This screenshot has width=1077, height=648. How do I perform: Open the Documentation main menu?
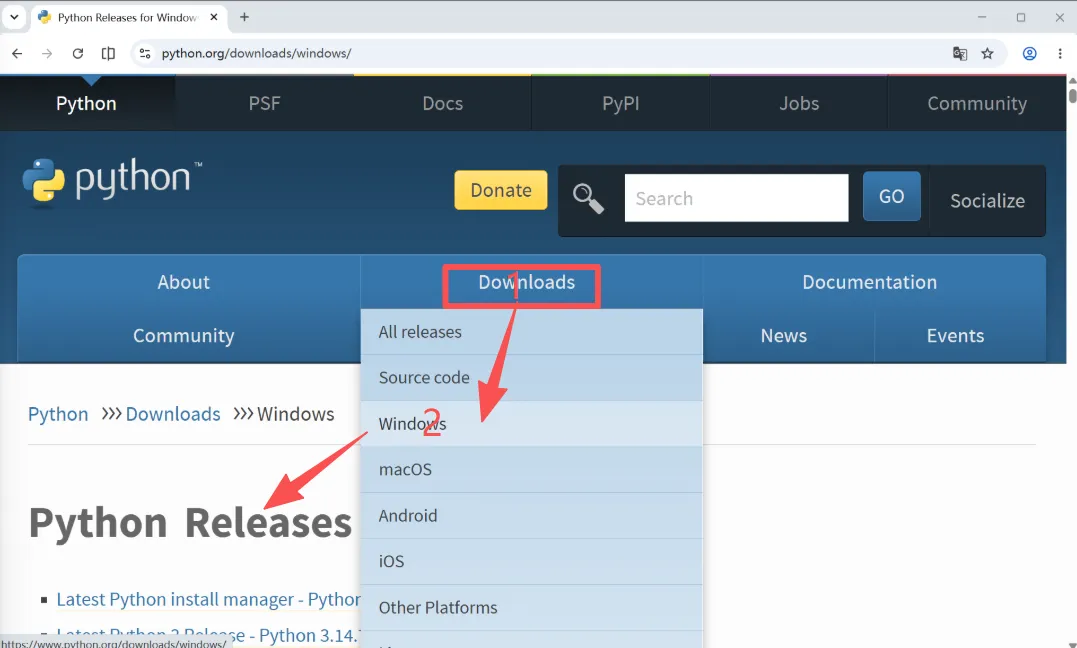point(870,282)
